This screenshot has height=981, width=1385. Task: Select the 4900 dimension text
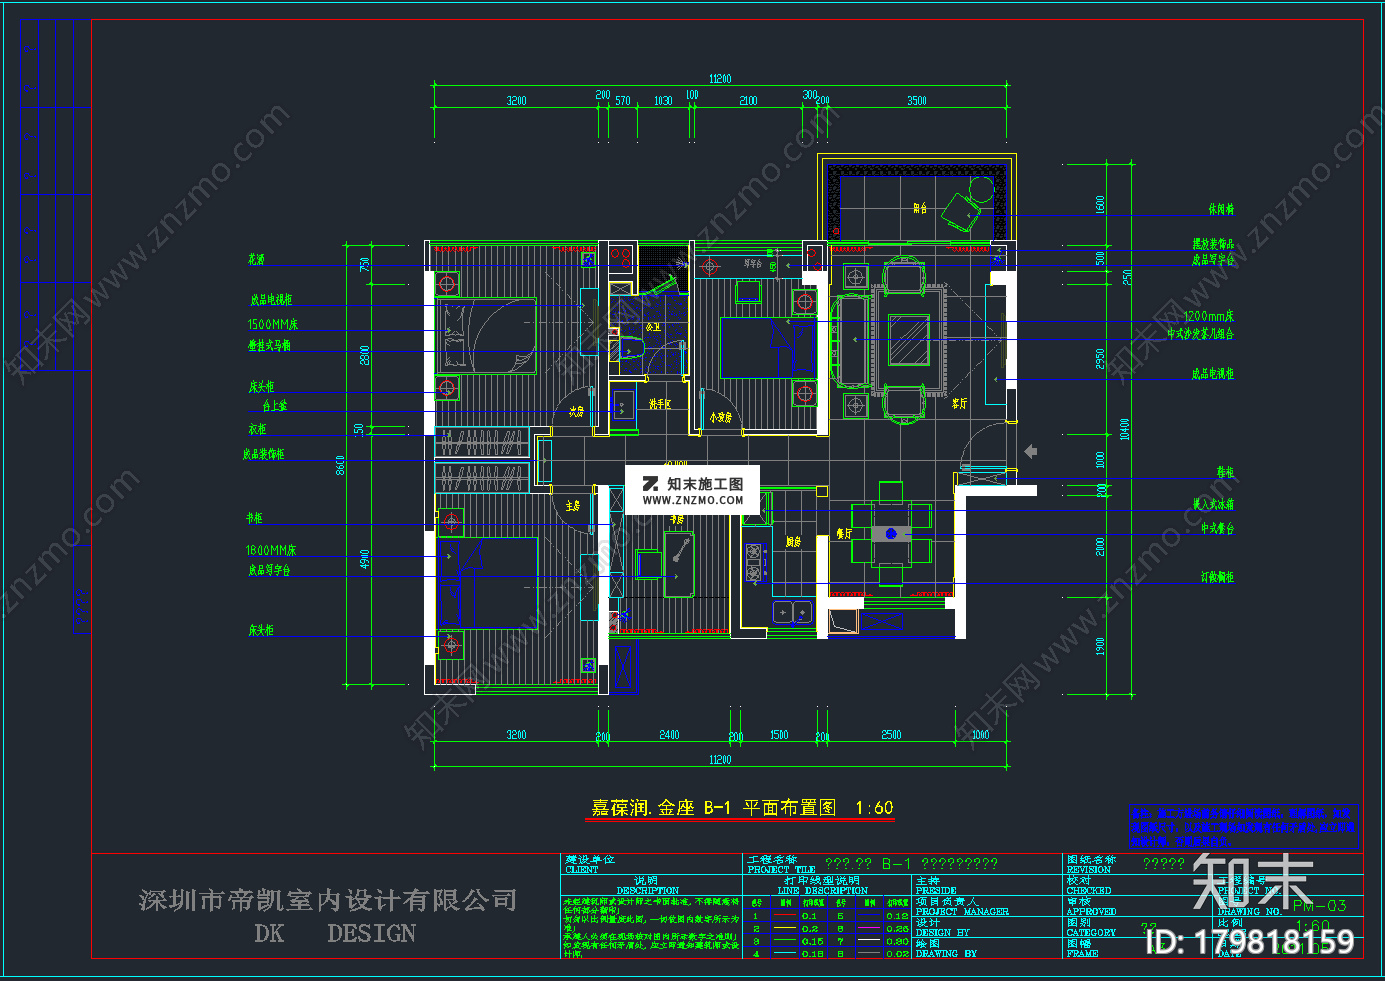(x=365, y=559)
